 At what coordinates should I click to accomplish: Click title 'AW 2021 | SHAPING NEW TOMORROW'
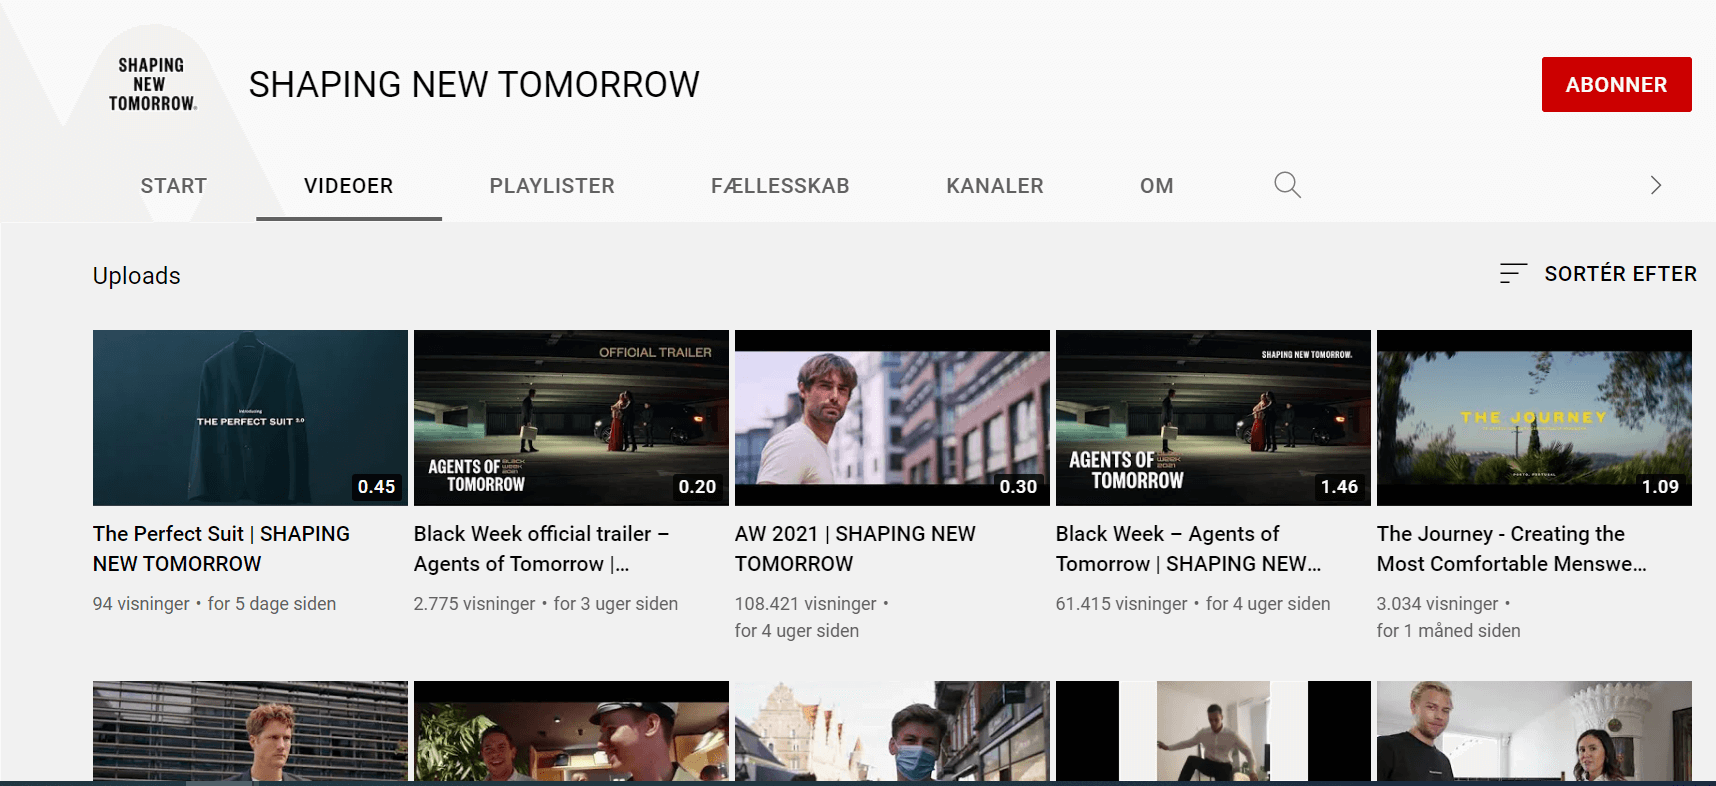pyautogui.click(x=855, y=549)
